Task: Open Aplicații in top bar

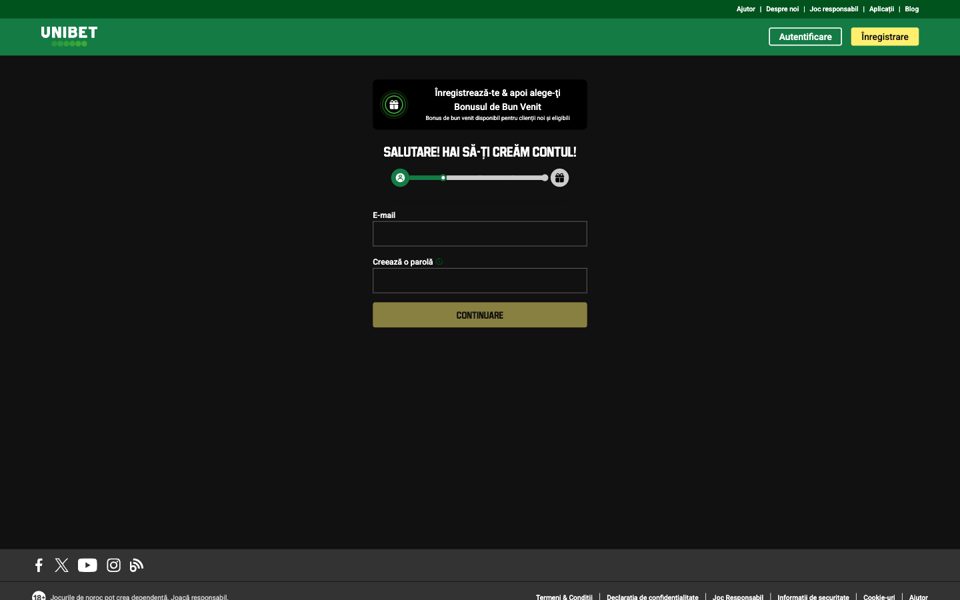Action: pyautogui.click(x=882, y=9)
